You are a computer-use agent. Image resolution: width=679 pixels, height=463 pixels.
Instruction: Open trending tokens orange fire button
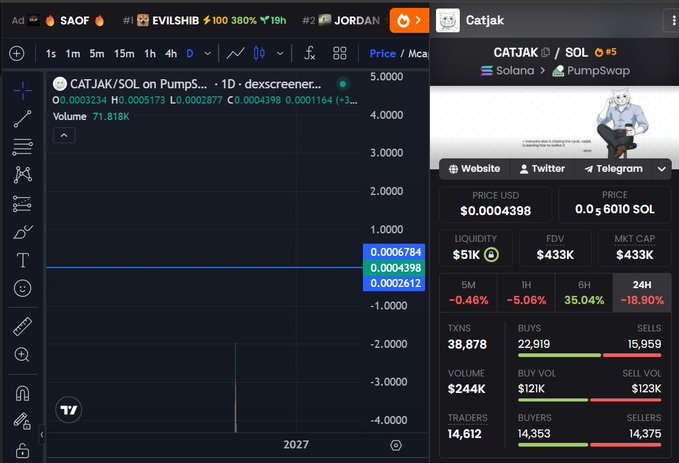click(409, 20)
